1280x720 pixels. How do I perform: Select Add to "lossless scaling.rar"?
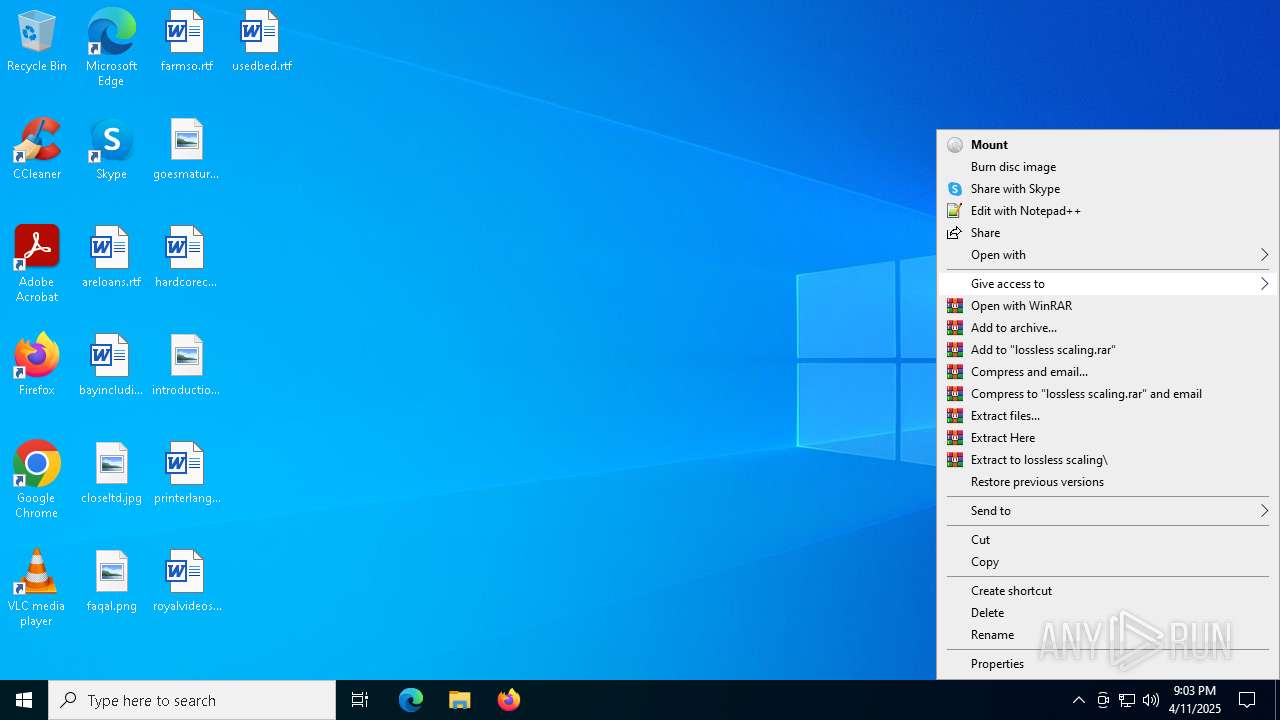1108,350
